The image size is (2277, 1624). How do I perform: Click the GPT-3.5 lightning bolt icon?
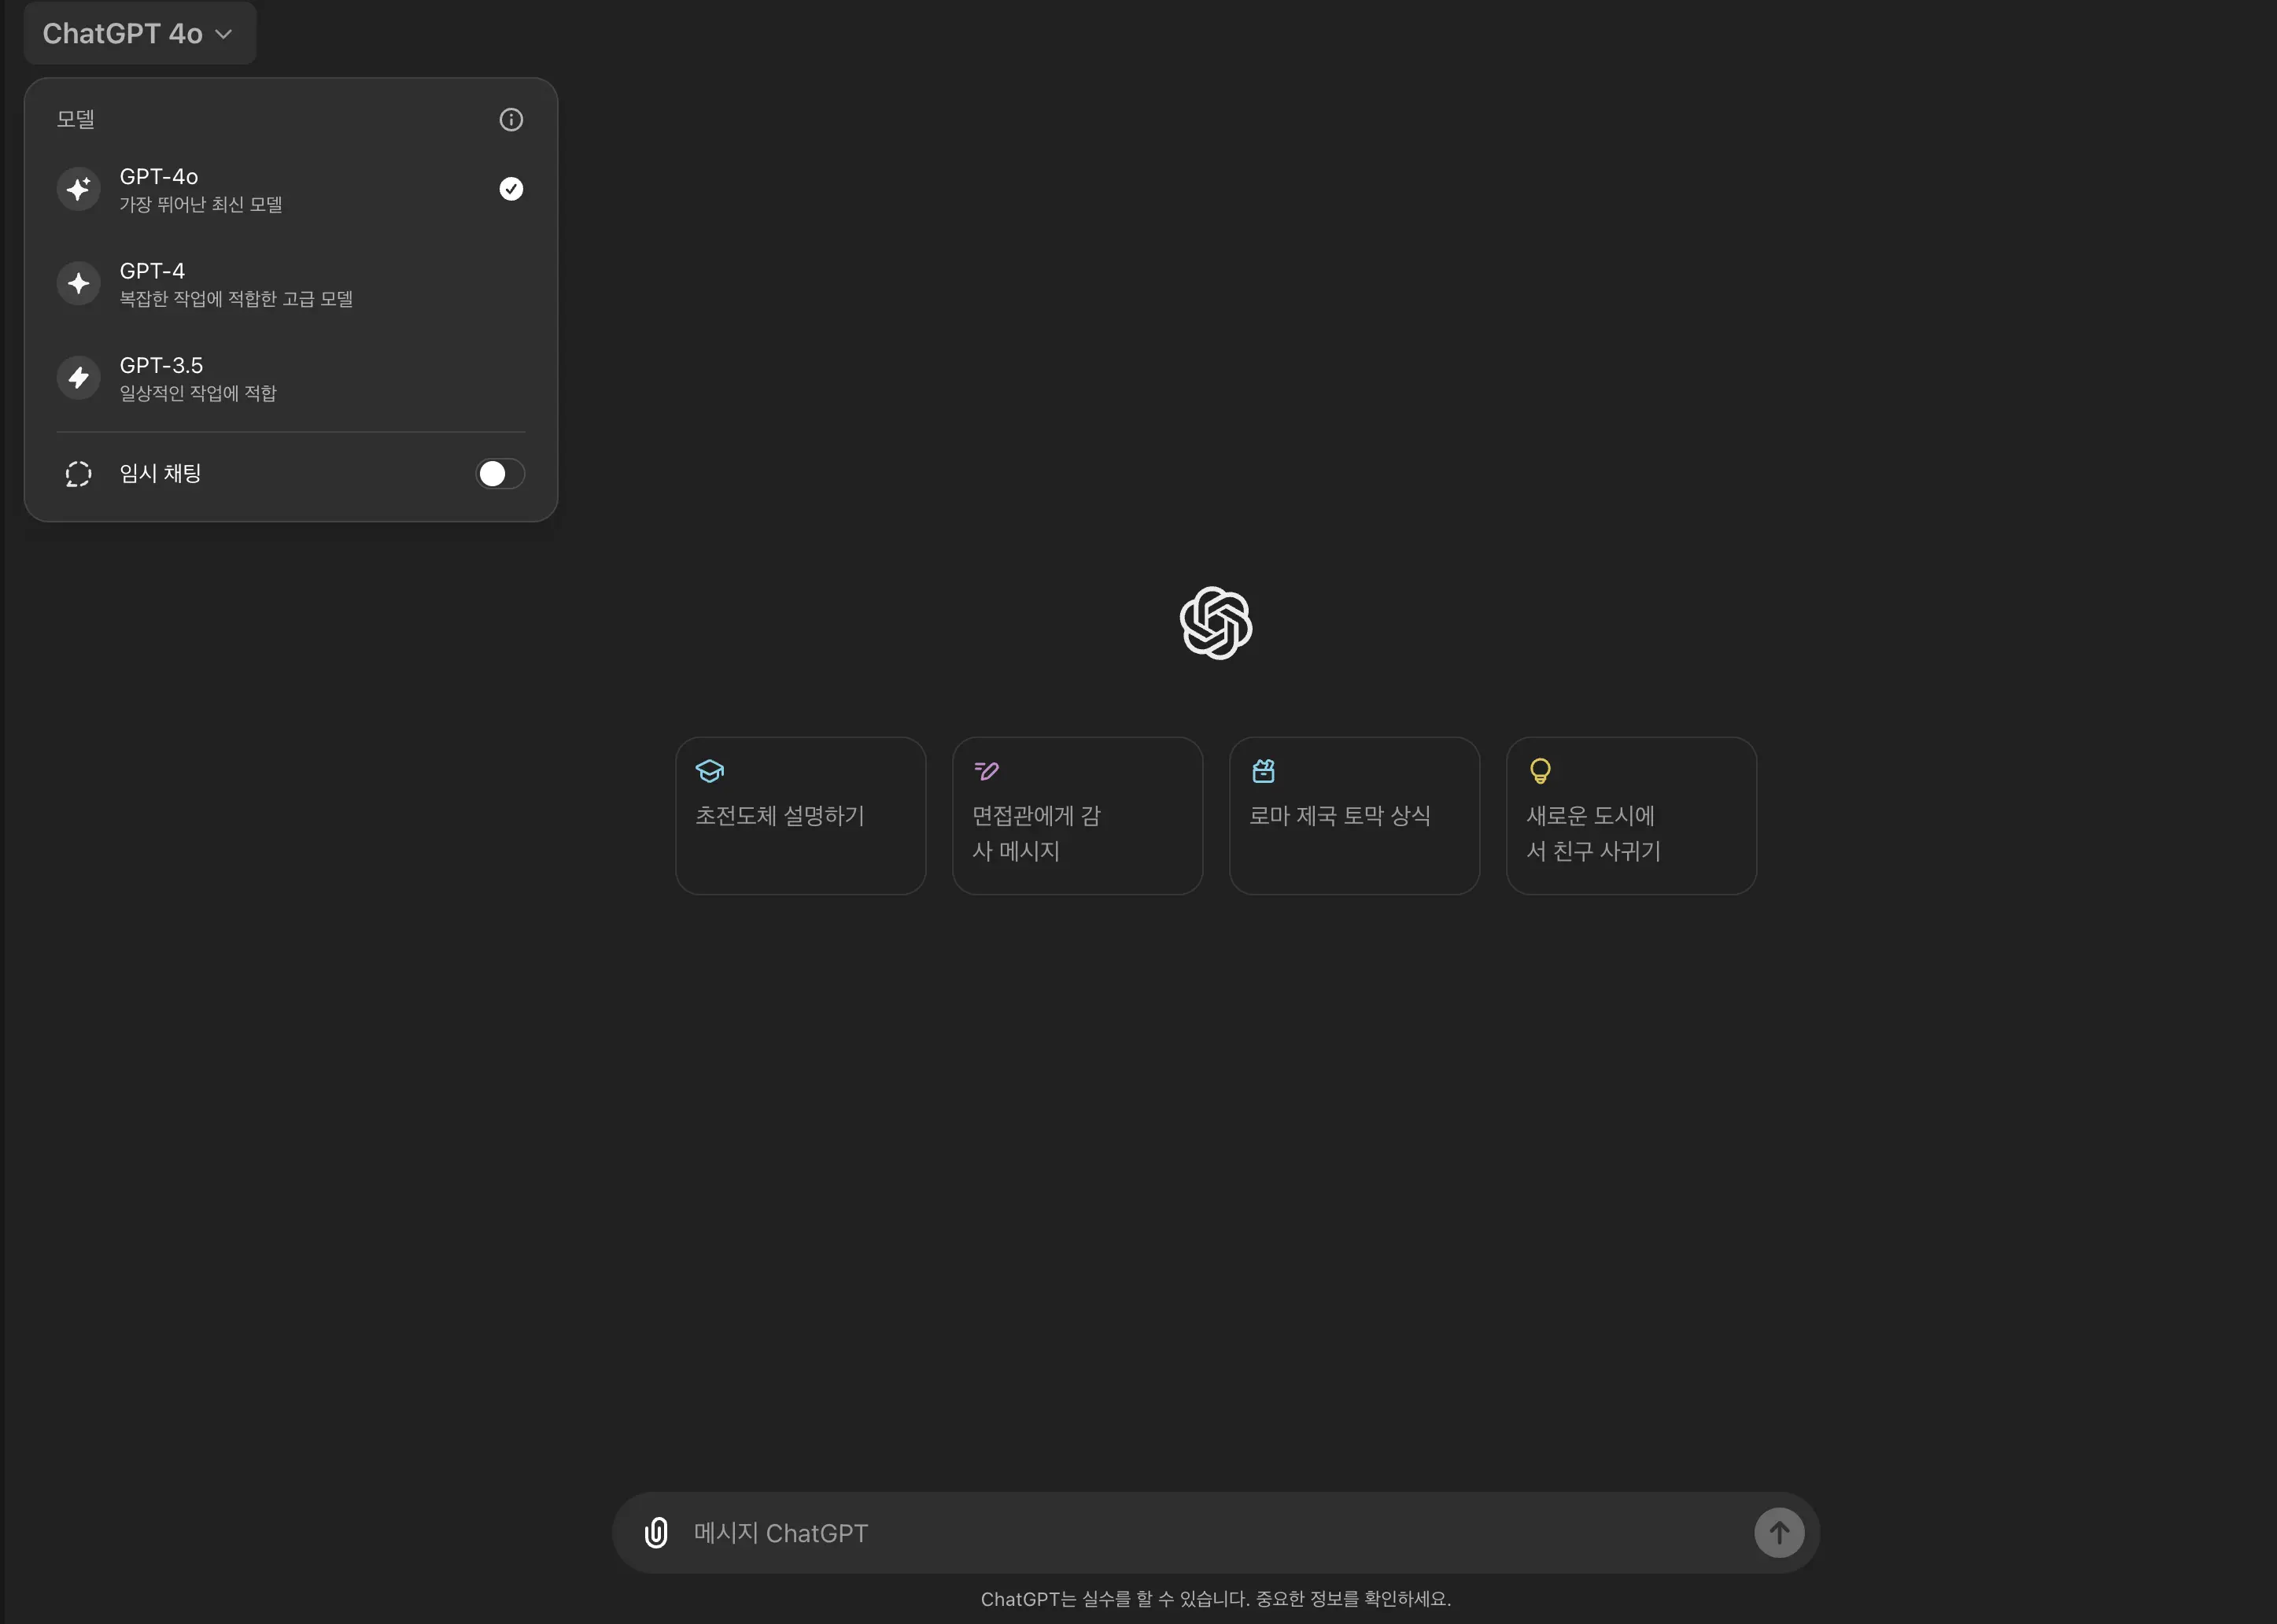pyautogui.click(x=79, y=378)
